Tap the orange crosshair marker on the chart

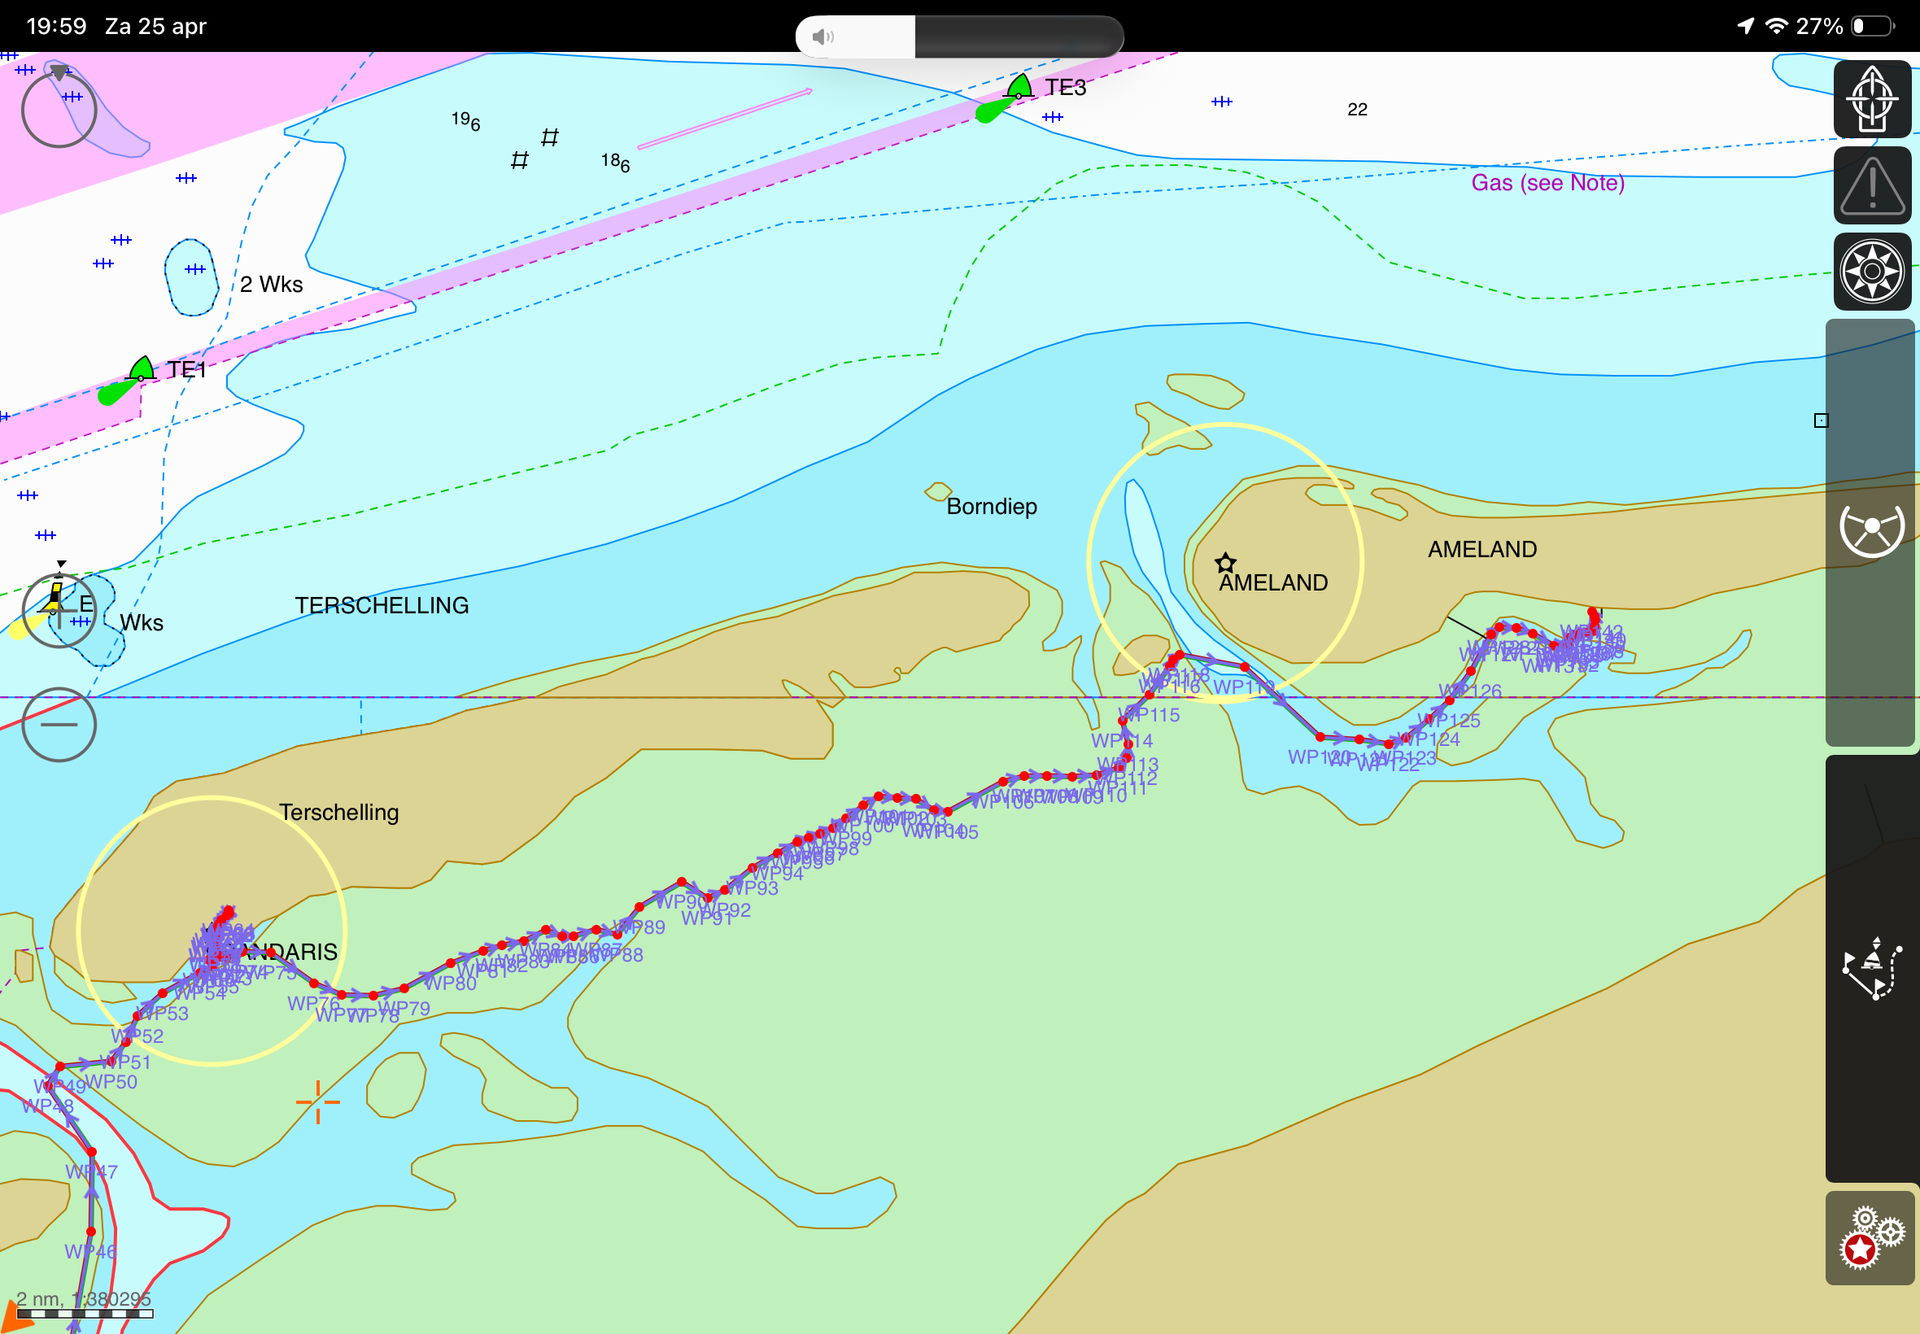[318, 1102]
